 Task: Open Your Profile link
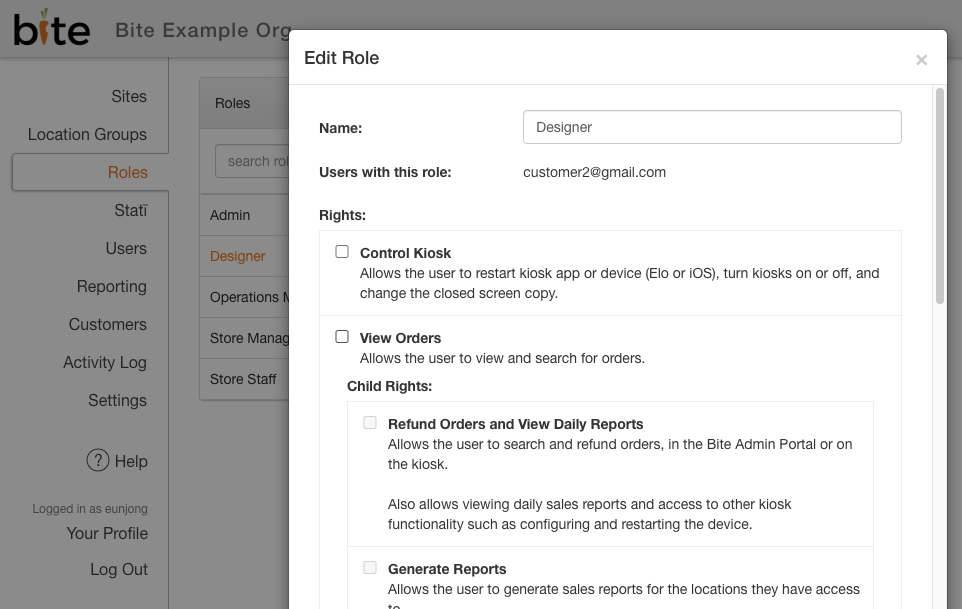click(107, 534)
